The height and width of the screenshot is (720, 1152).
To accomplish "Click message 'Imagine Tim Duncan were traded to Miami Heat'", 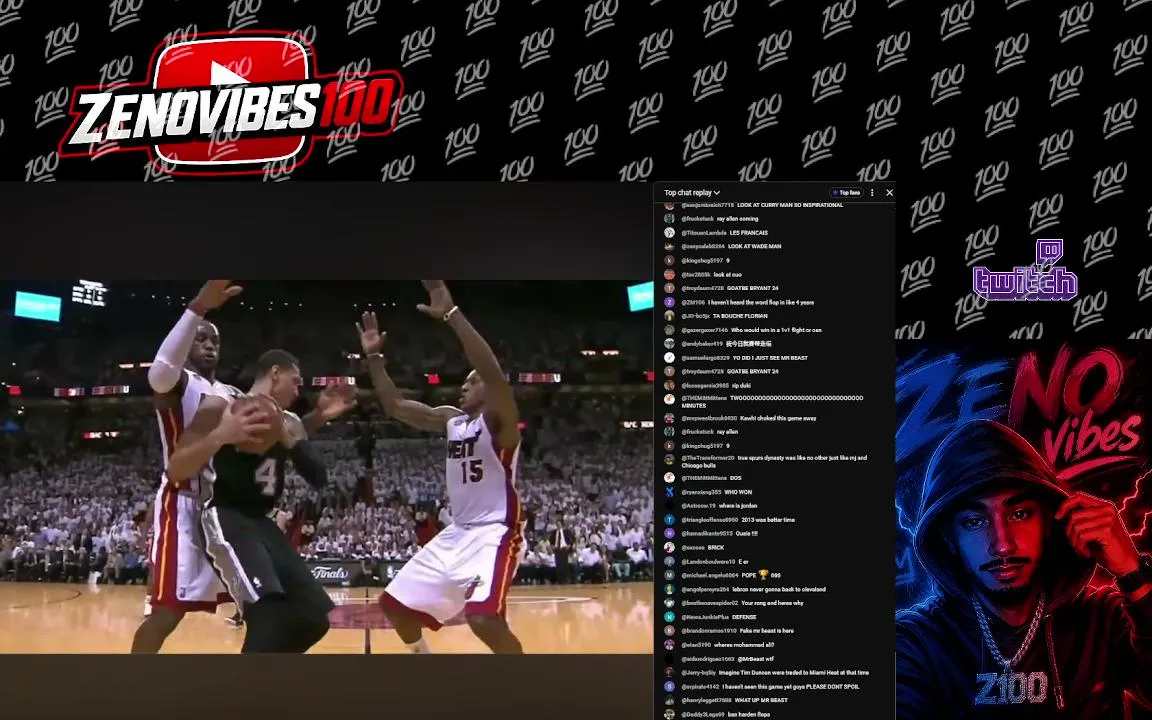I will click(x=793, y=672).
